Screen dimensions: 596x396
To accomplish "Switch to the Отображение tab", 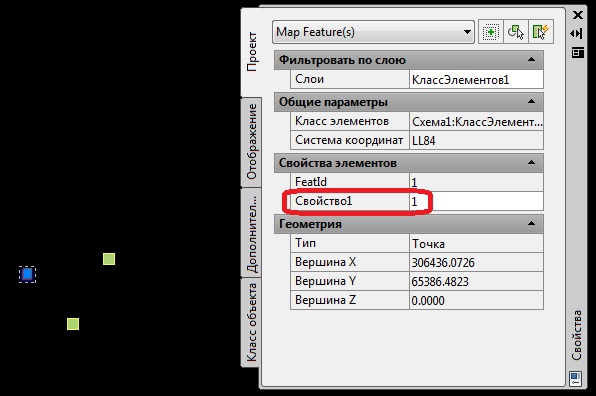I will (252, 142).
